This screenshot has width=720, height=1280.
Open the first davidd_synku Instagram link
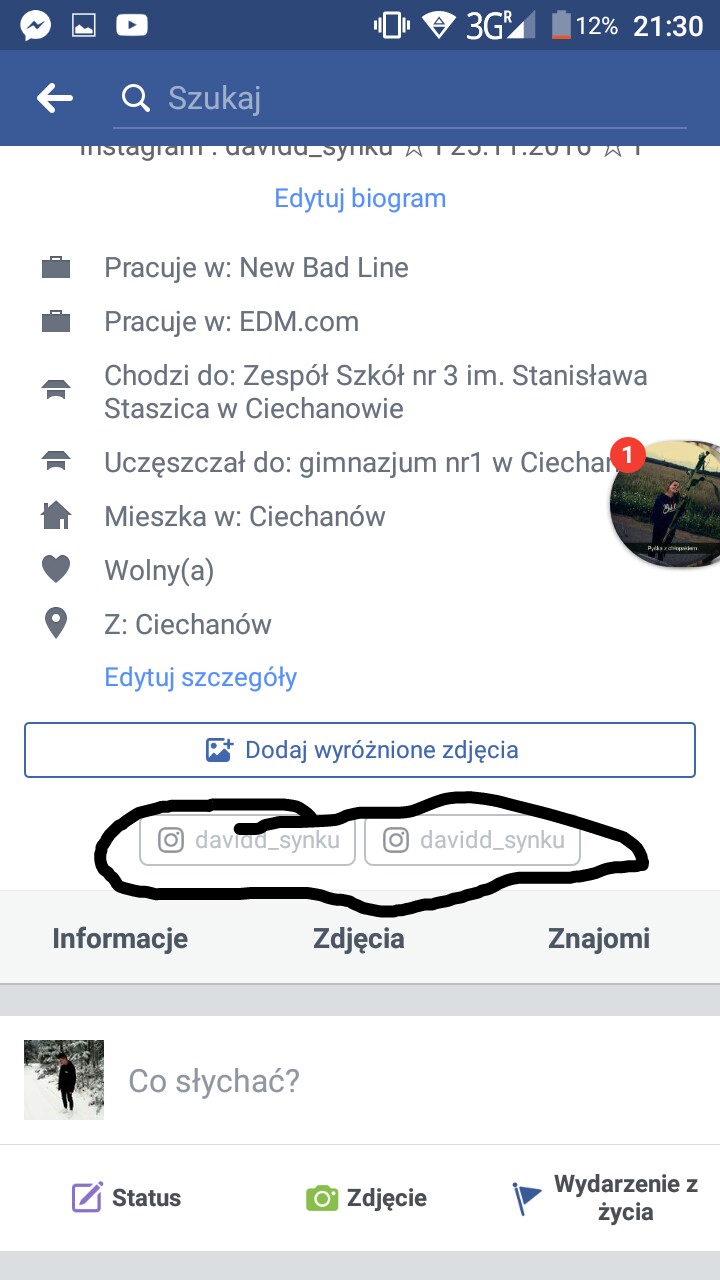click(x=247, y=840)
